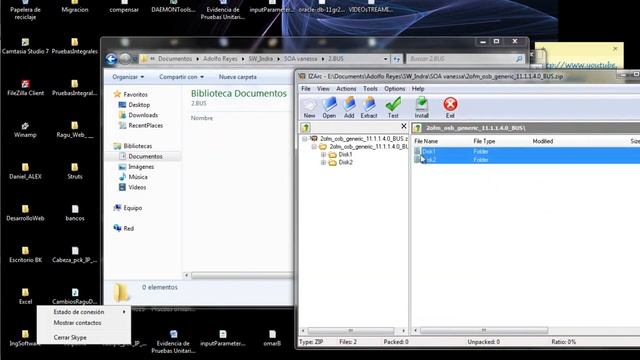Choose Cerrar Skype in the context menu
Screen dimensions: 640x360
click(x=84, y=338)
